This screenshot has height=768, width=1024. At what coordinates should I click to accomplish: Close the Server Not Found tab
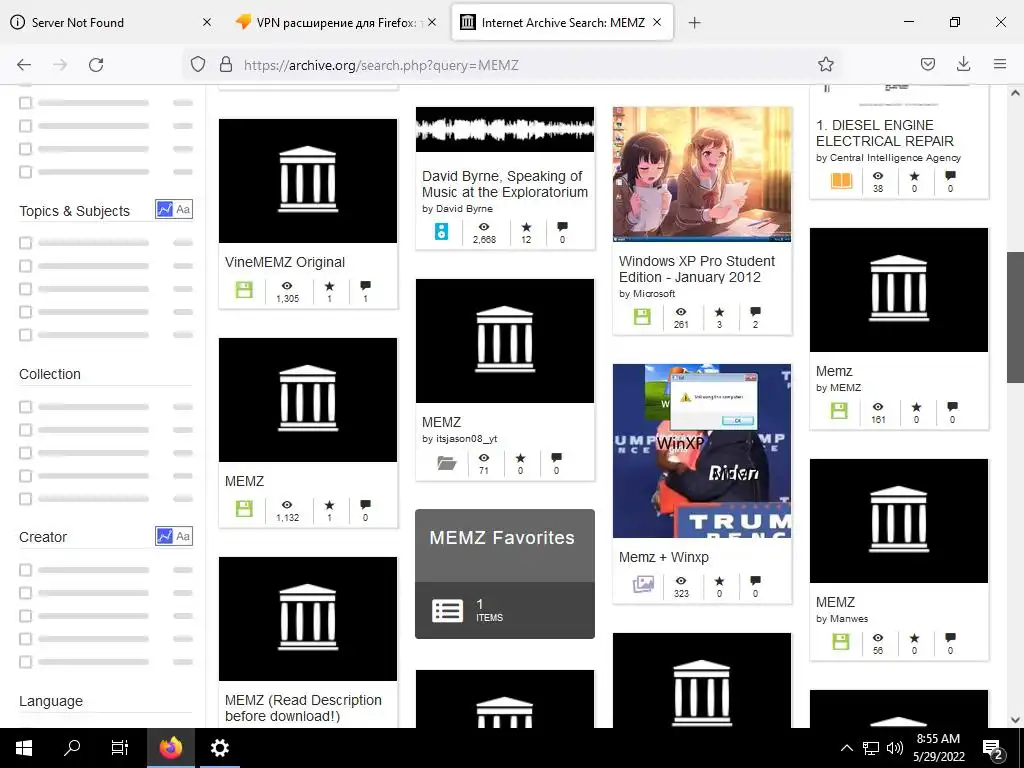point(206,22)
